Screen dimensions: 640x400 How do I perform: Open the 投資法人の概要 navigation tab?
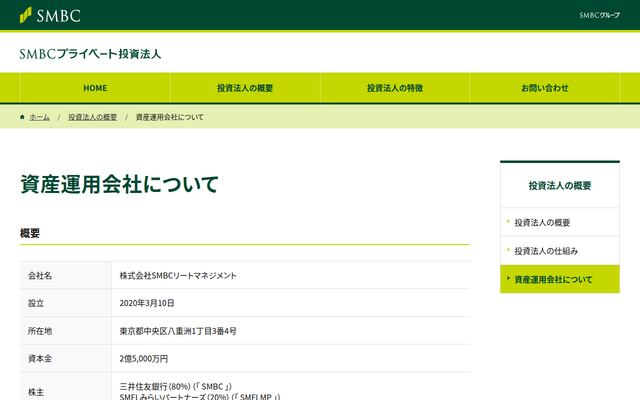(245, 88)
